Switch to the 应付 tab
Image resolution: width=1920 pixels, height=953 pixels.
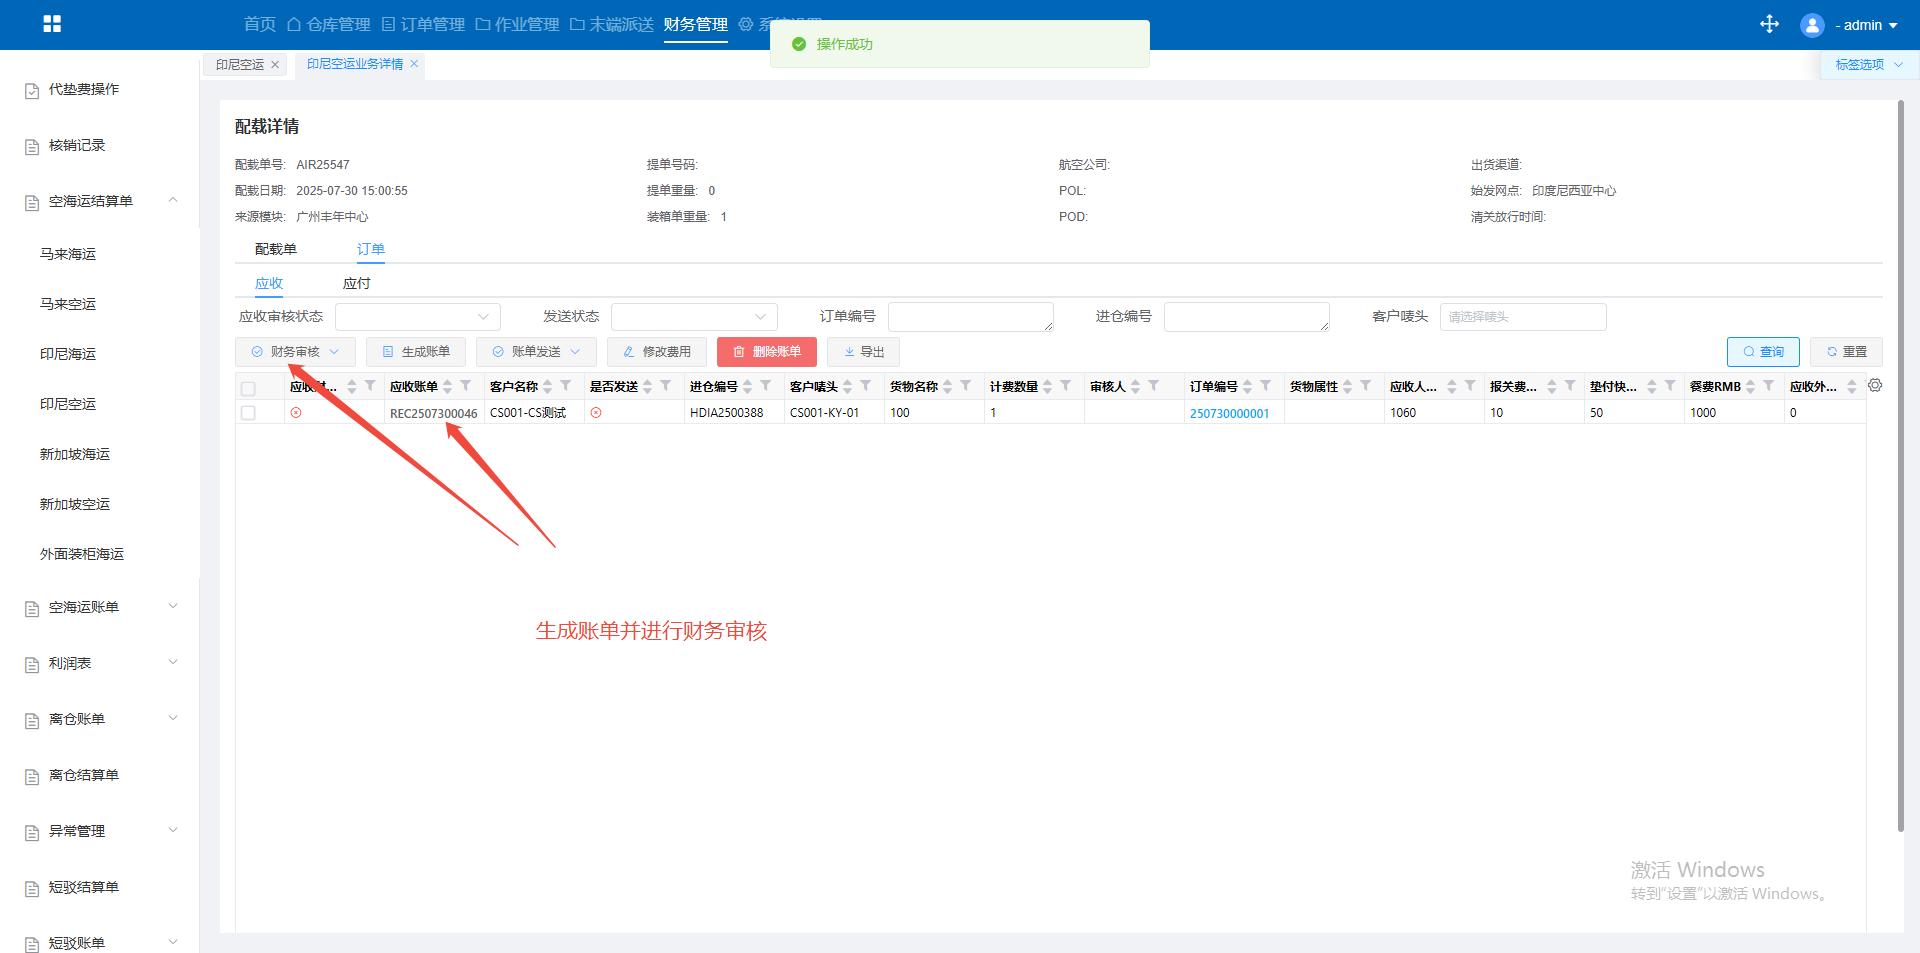click(356, 284)
